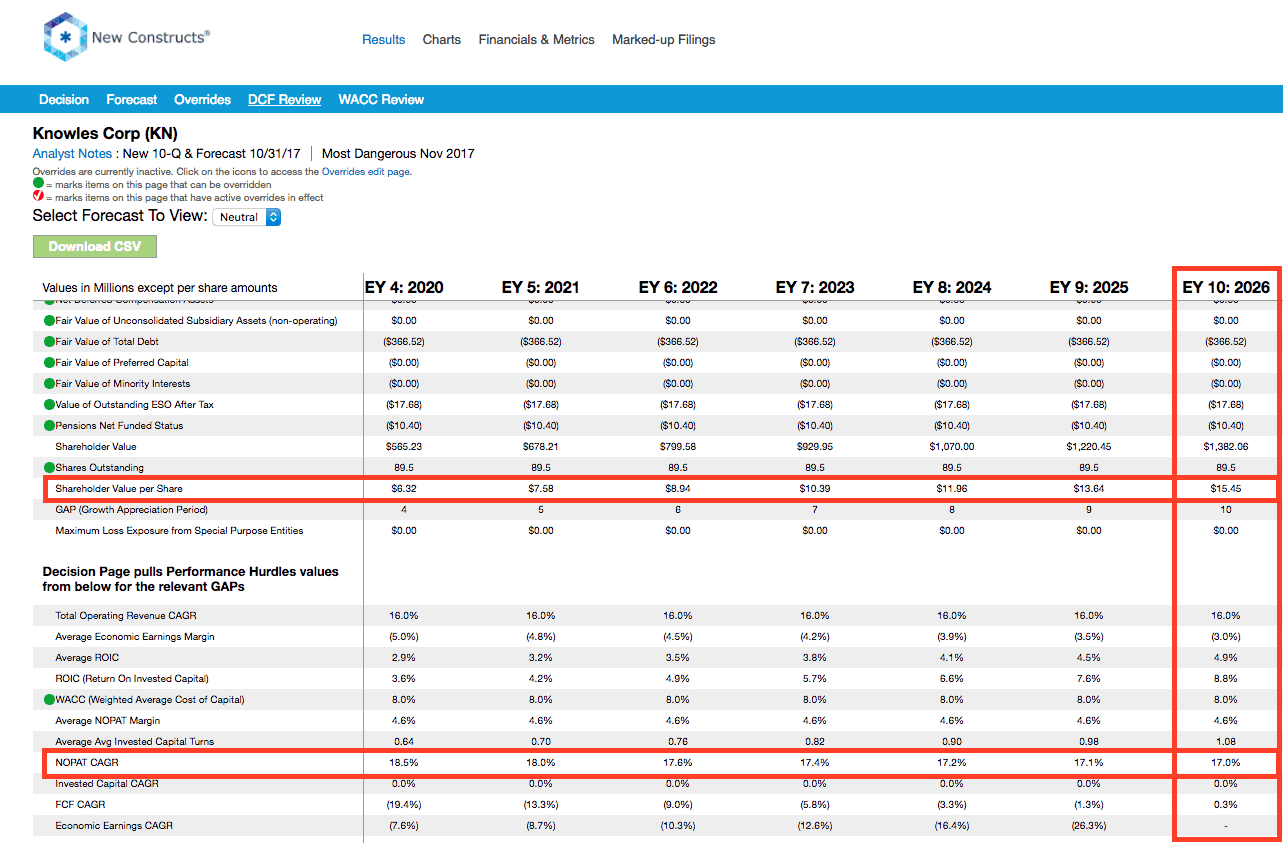Click green override dot for Pensions Net Funded Status
This screenshot has width=1283, height=843.
[x=49, y=426]
